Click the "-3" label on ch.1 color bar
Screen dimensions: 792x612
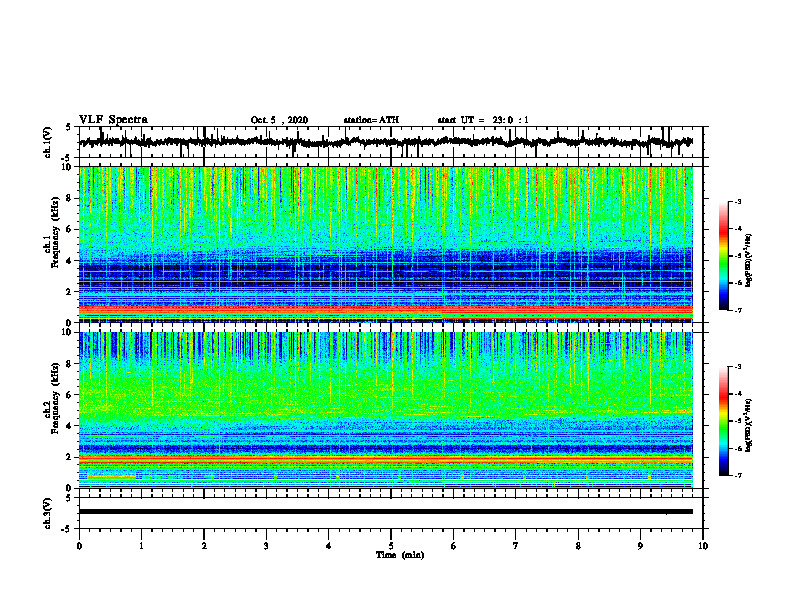738,201
